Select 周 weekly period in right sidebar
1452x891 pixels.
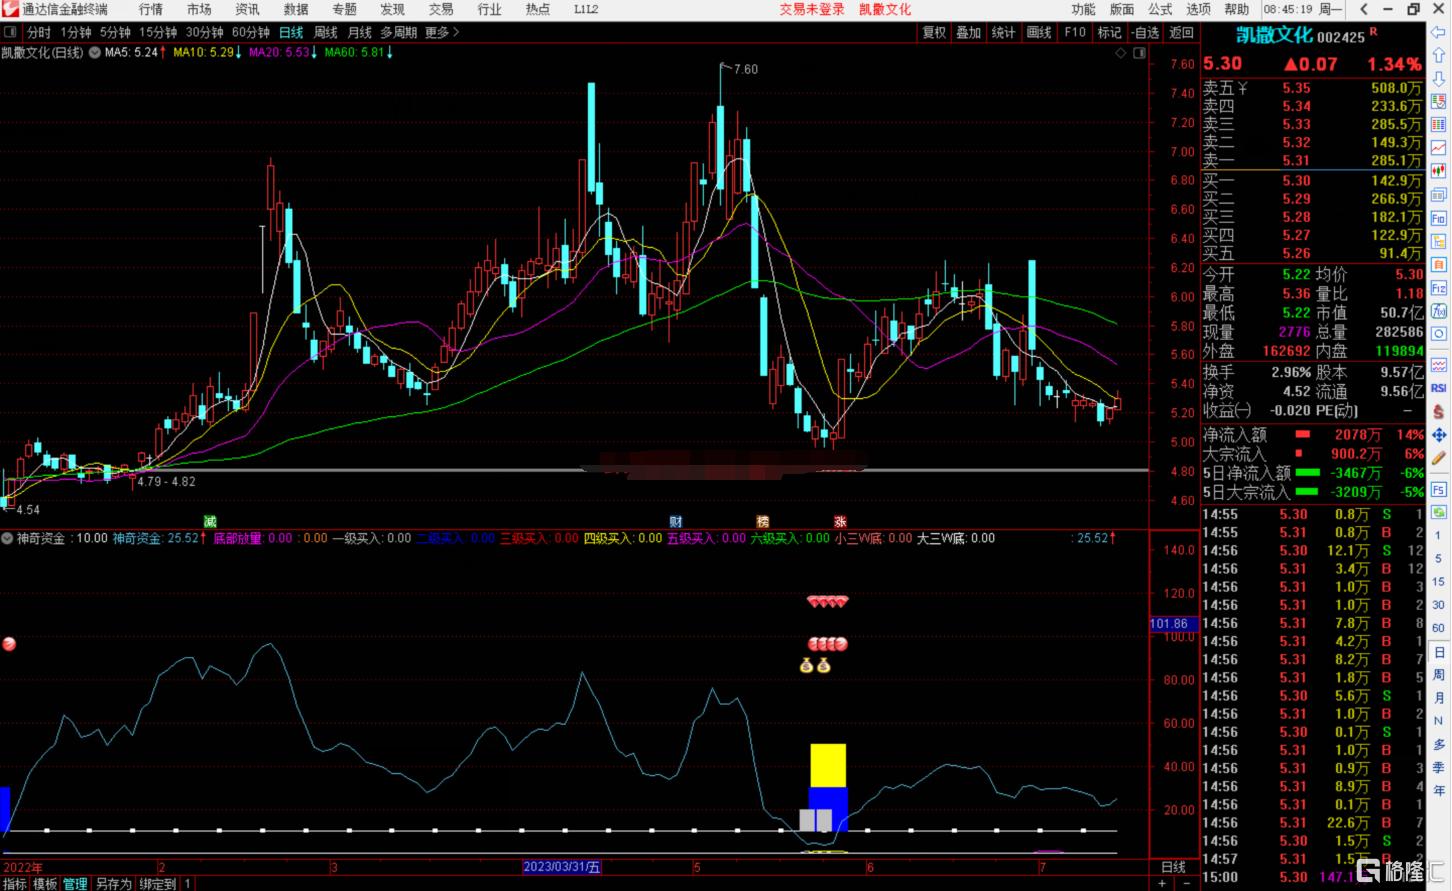(1439, 675)
